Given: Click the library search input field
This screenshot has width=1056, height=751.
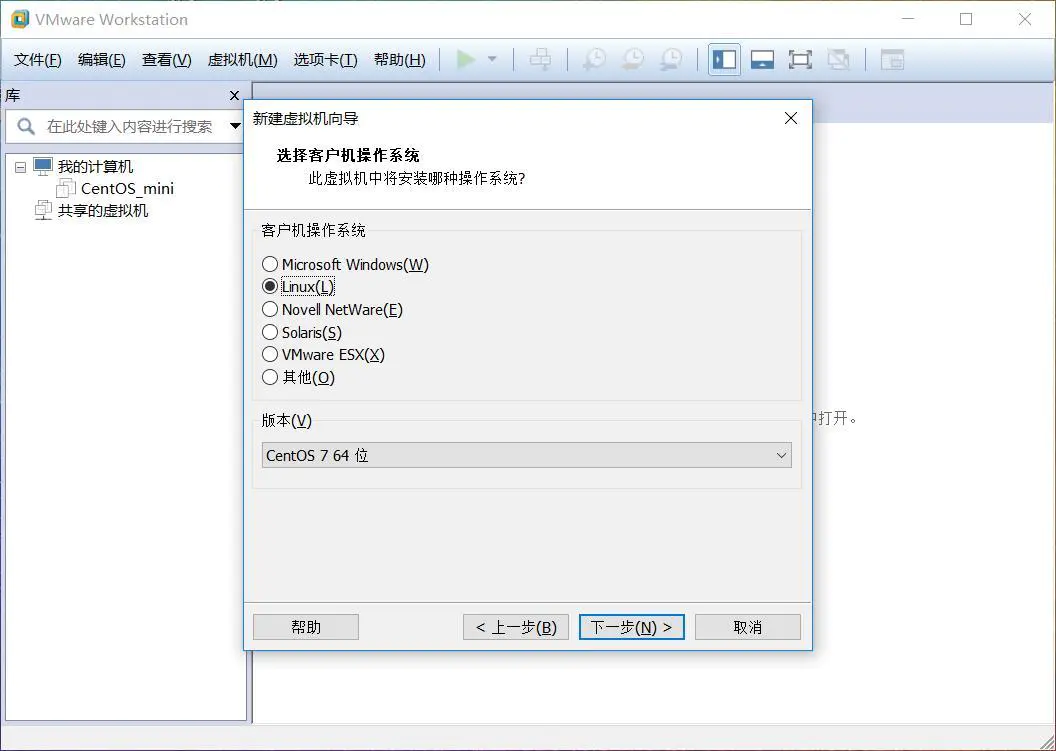Looking at the screenshot, I should coord(129,126).
